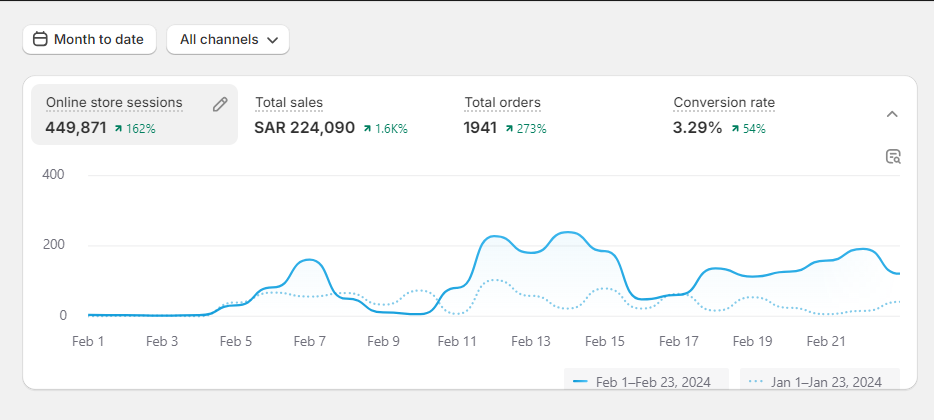This screenshot has height=420, width=934.
Task: Collapse the metrics card with the chevron
Action: (893, 114)
